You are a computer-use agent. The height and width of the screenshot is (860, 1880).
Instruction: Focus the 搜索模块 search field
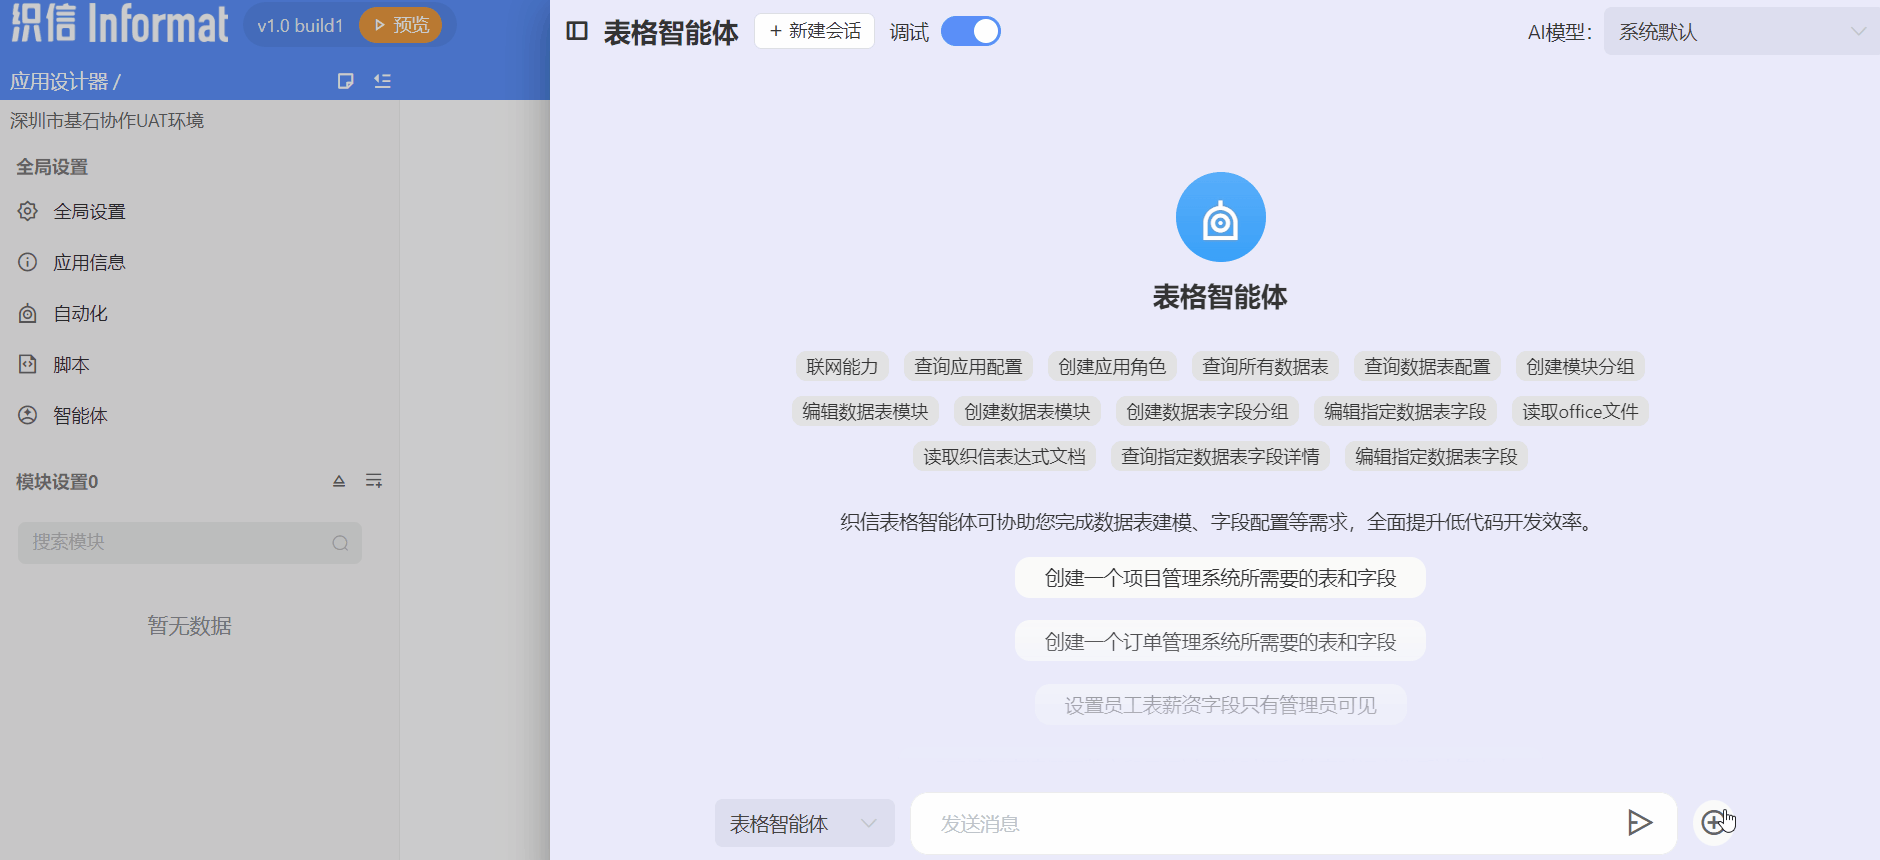[190, 543]
